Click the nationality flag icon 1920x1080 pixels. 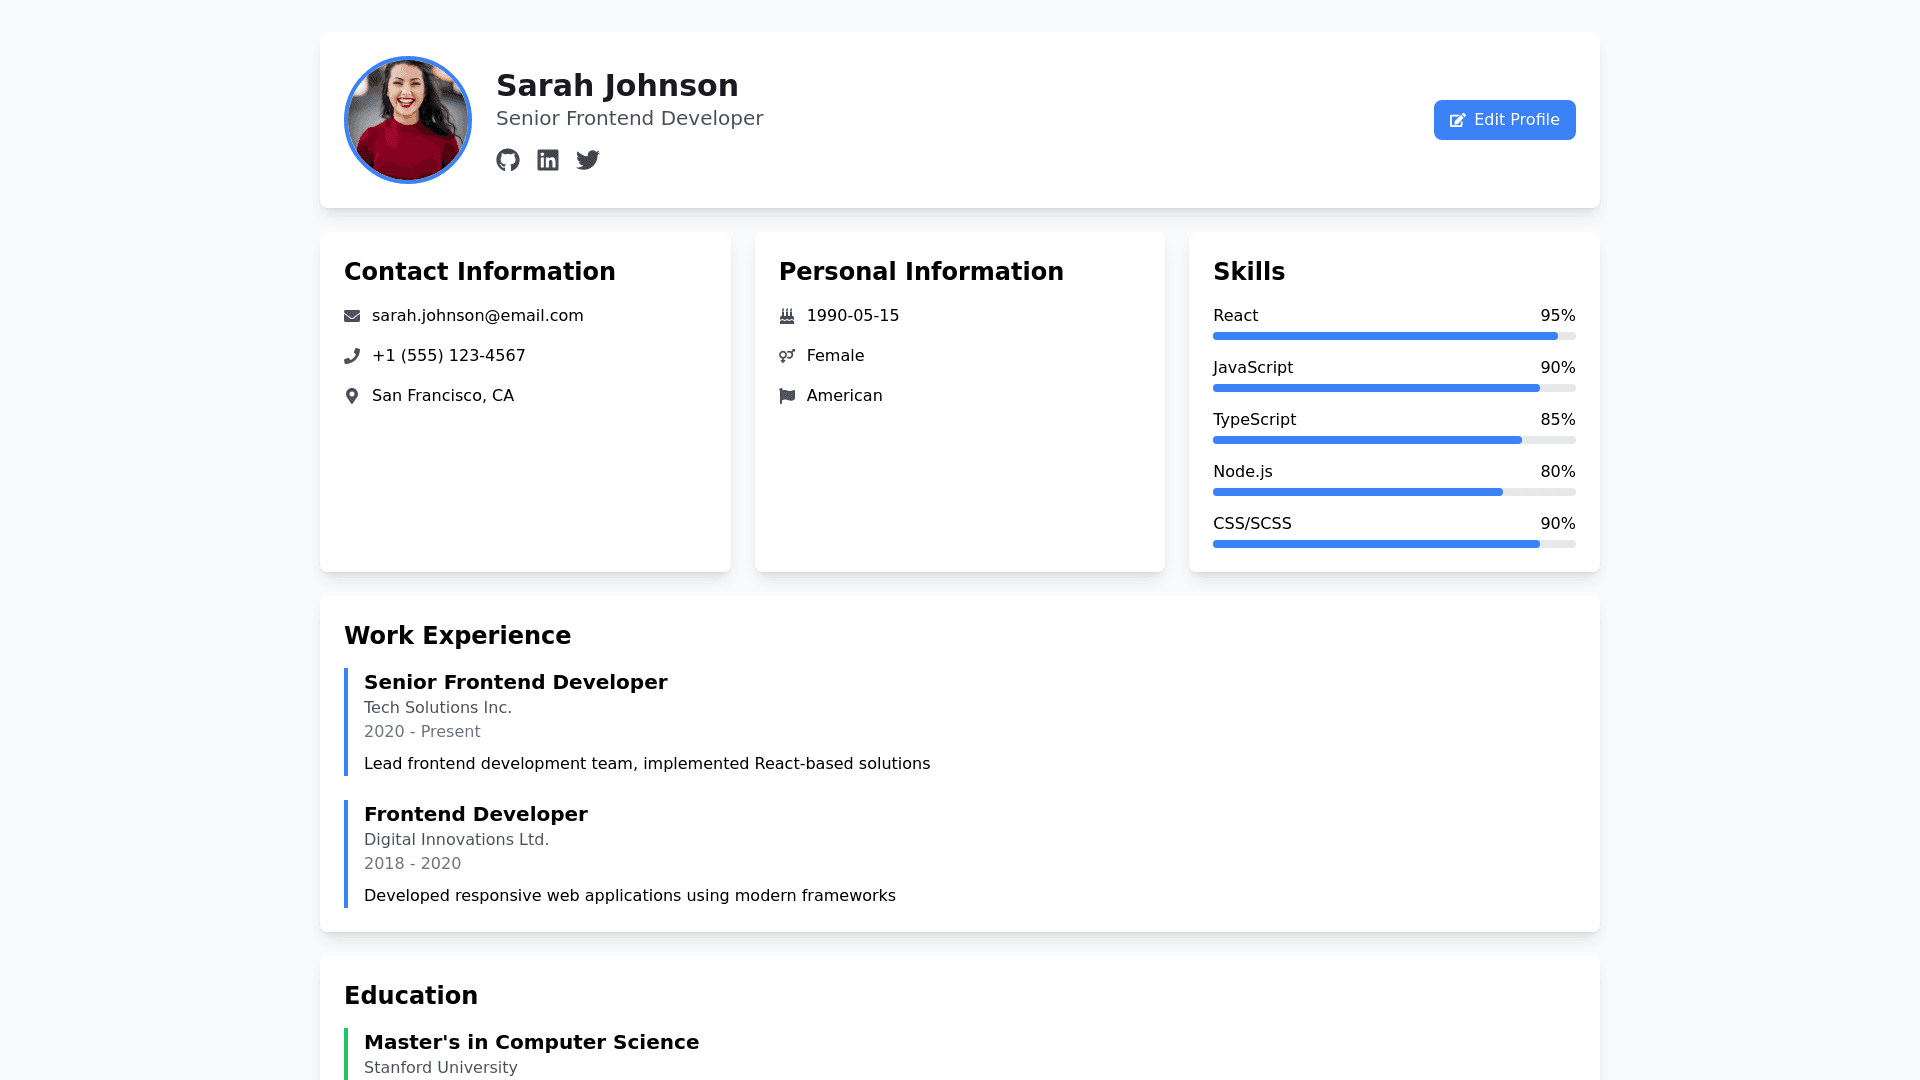787,396
